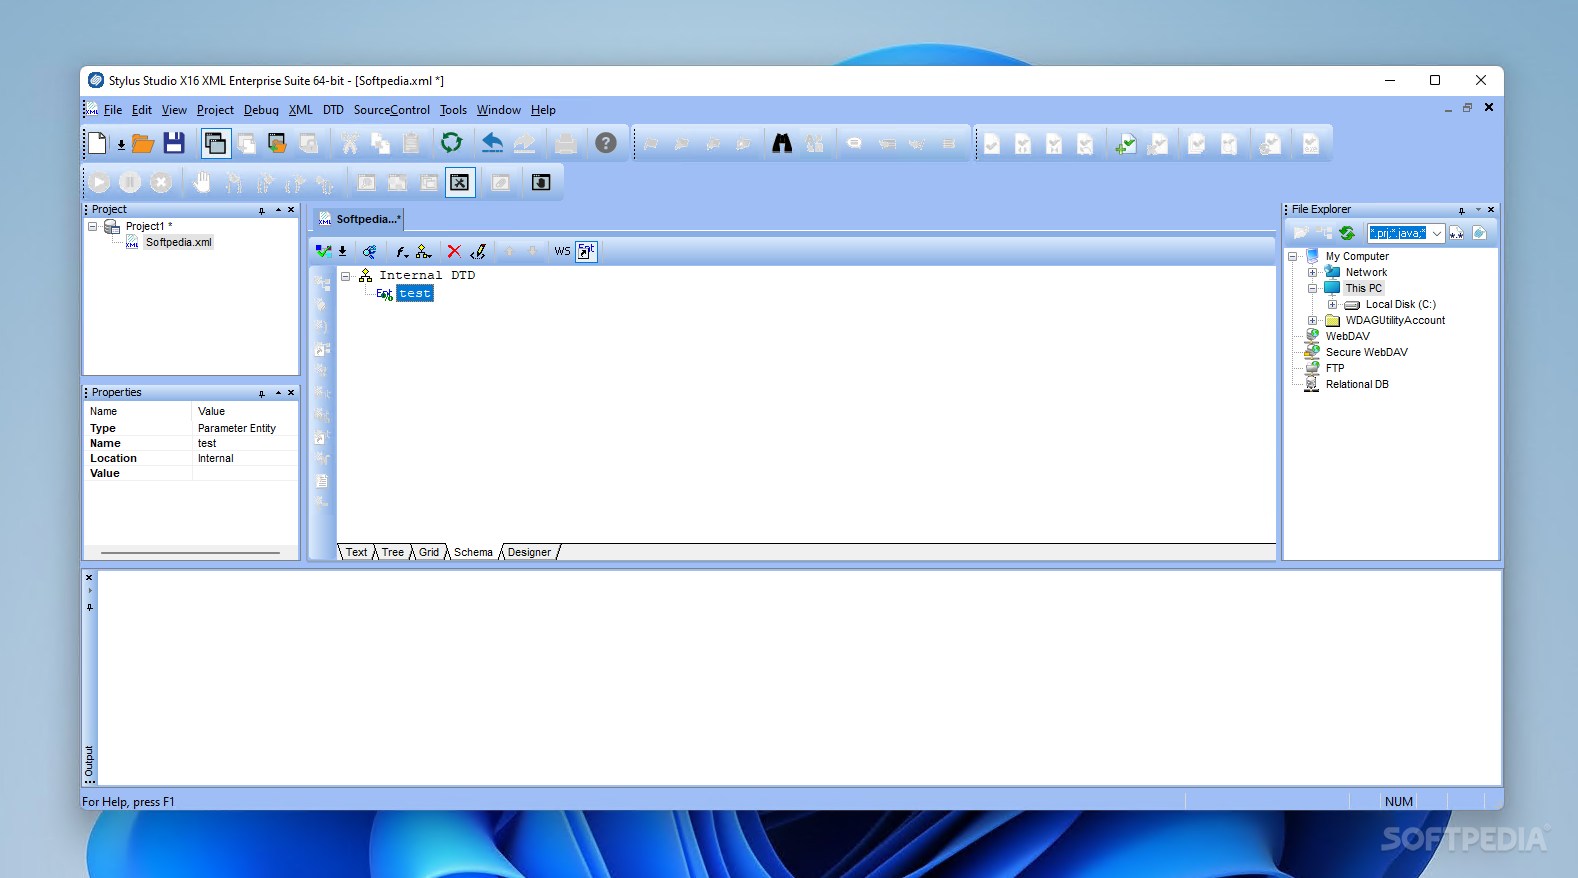Open the XML menu
This screenshot has width=1578, height=878.
(301, 110)
